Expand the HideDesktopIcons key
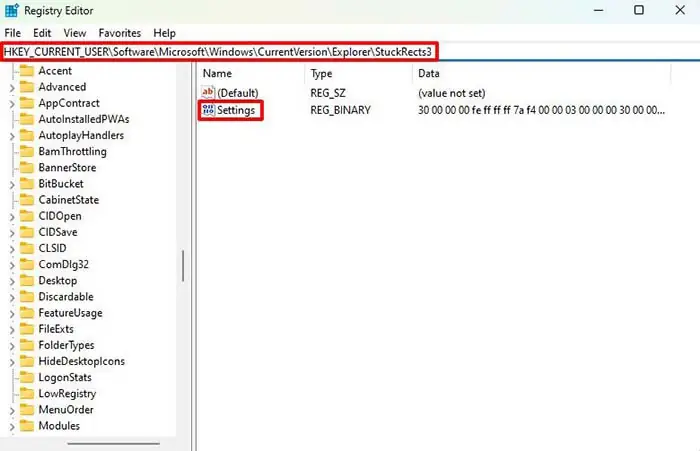The height and width of the screenshot is (451, 700). 12,362
